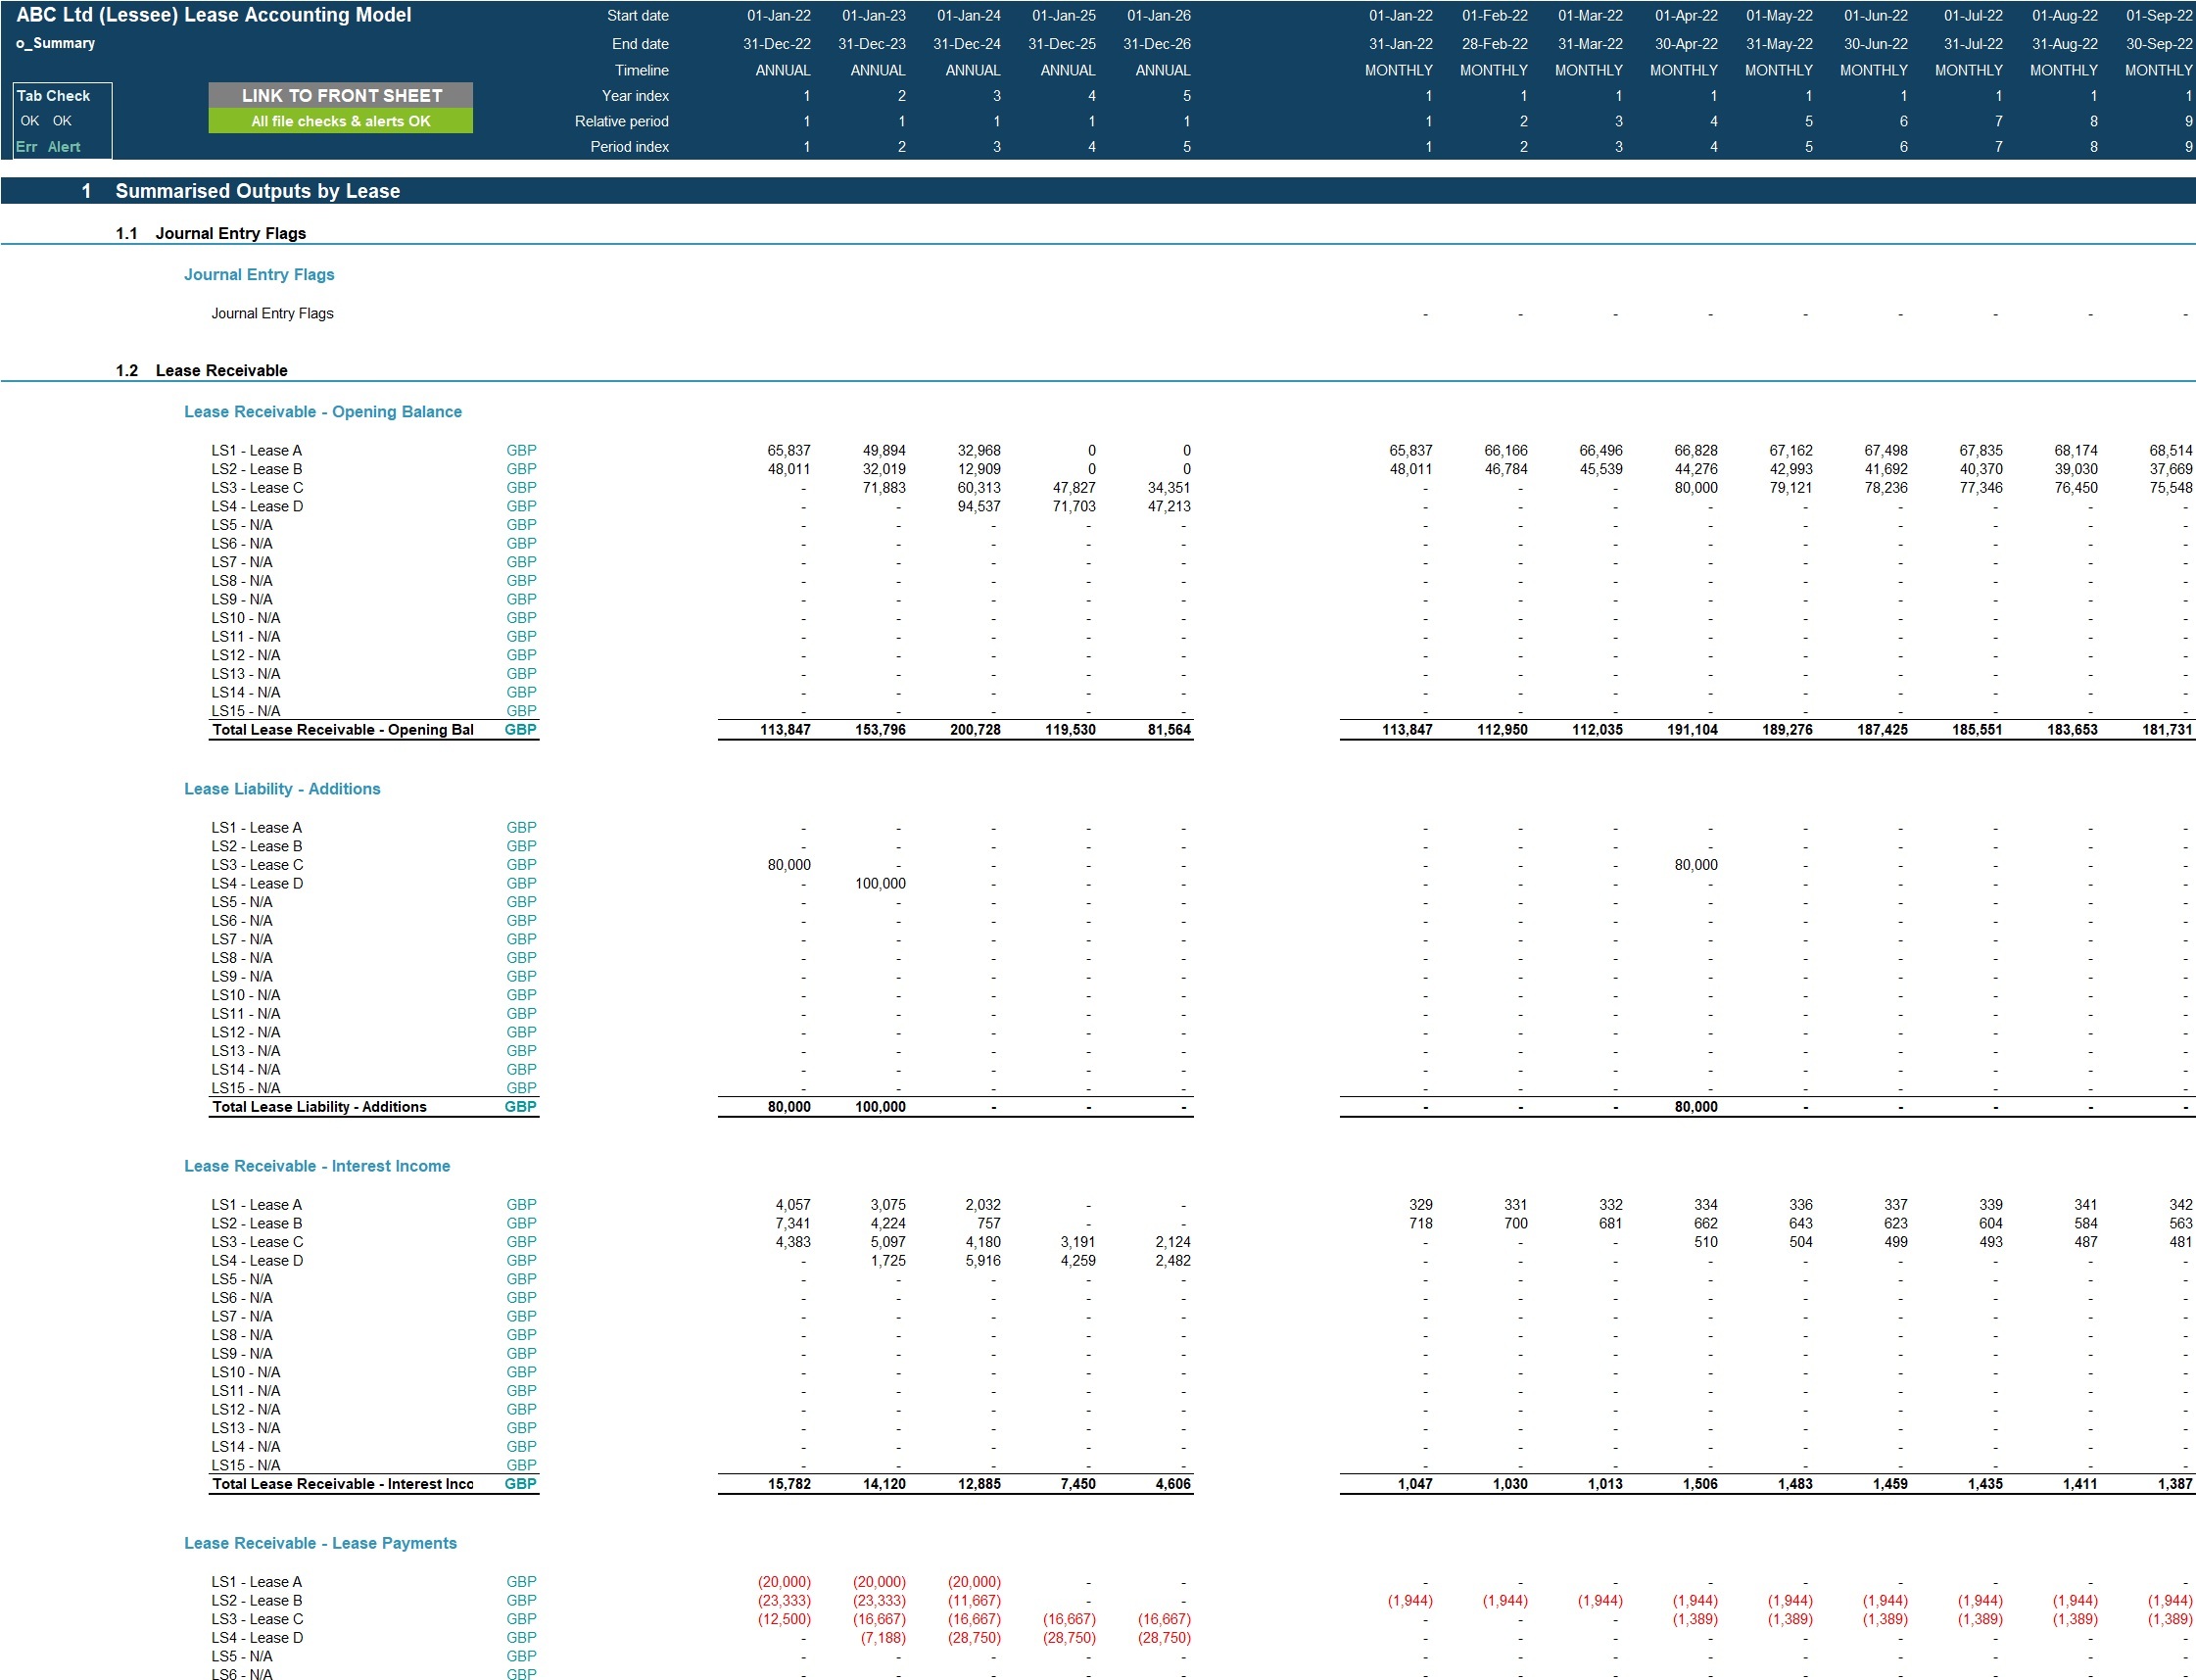Image resolution: width=2196 pixels, height=1680 pixels.
Task: Select the 'Year index' header label
Action: coord(636,96)
